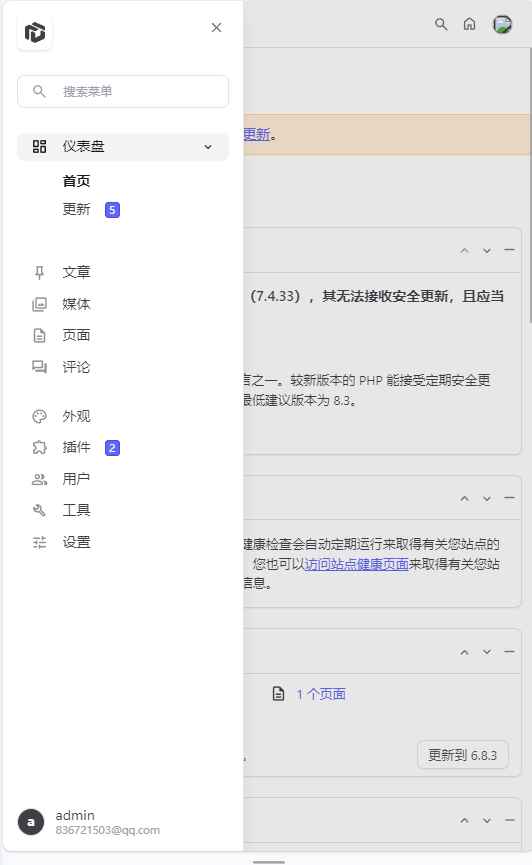Viewport: 532px width, 865px height.
Task: Click the site logo in sidebar header
Action: tap(35, 33)
